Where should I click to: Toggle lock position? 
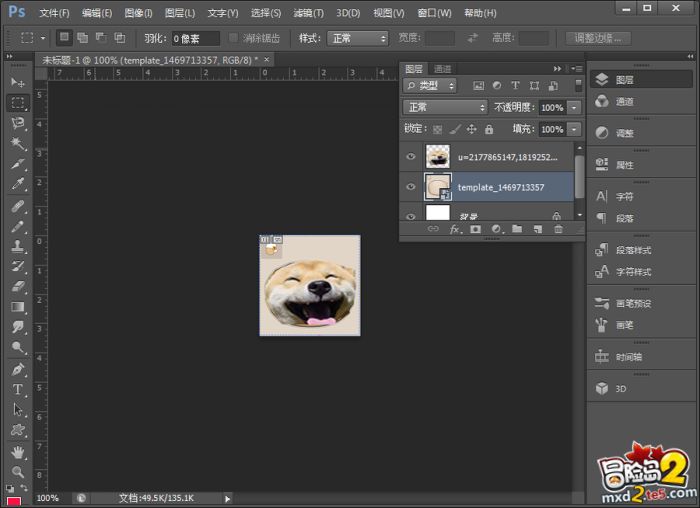471,129
